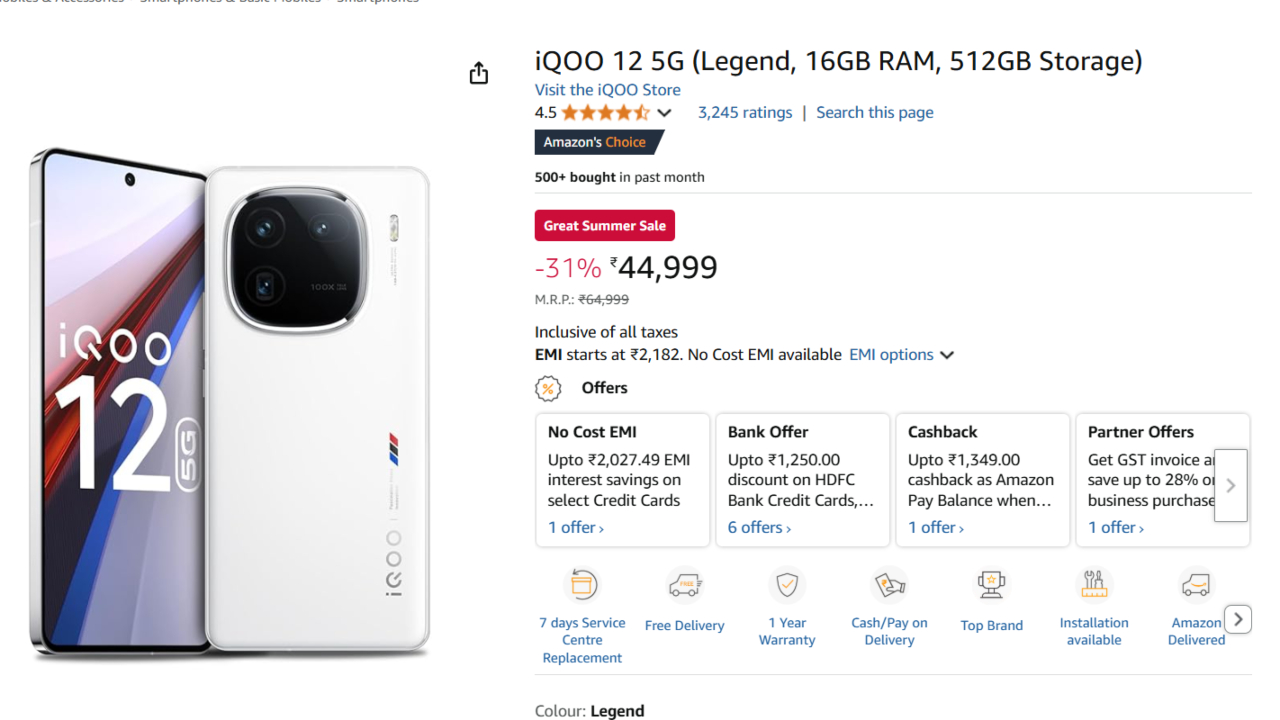Open the 1 offer link under Cashback
The width and height of the screenshot is (1280, 720).
[936, 528]
